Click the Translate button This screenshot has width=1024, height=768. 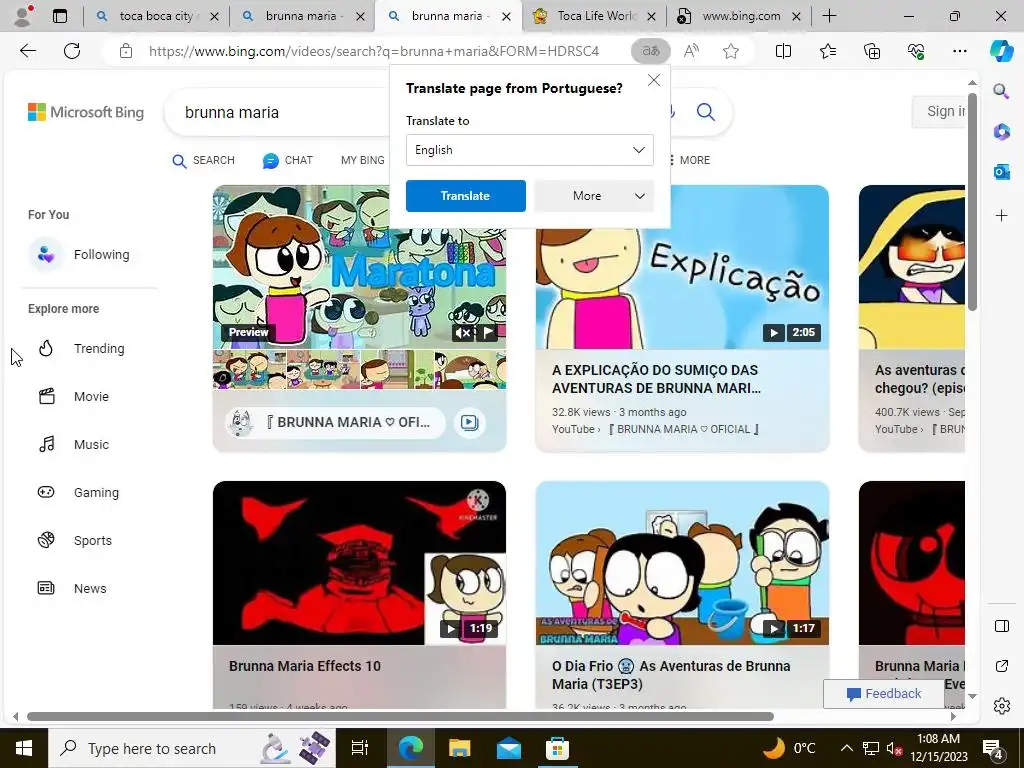[466, 196]
